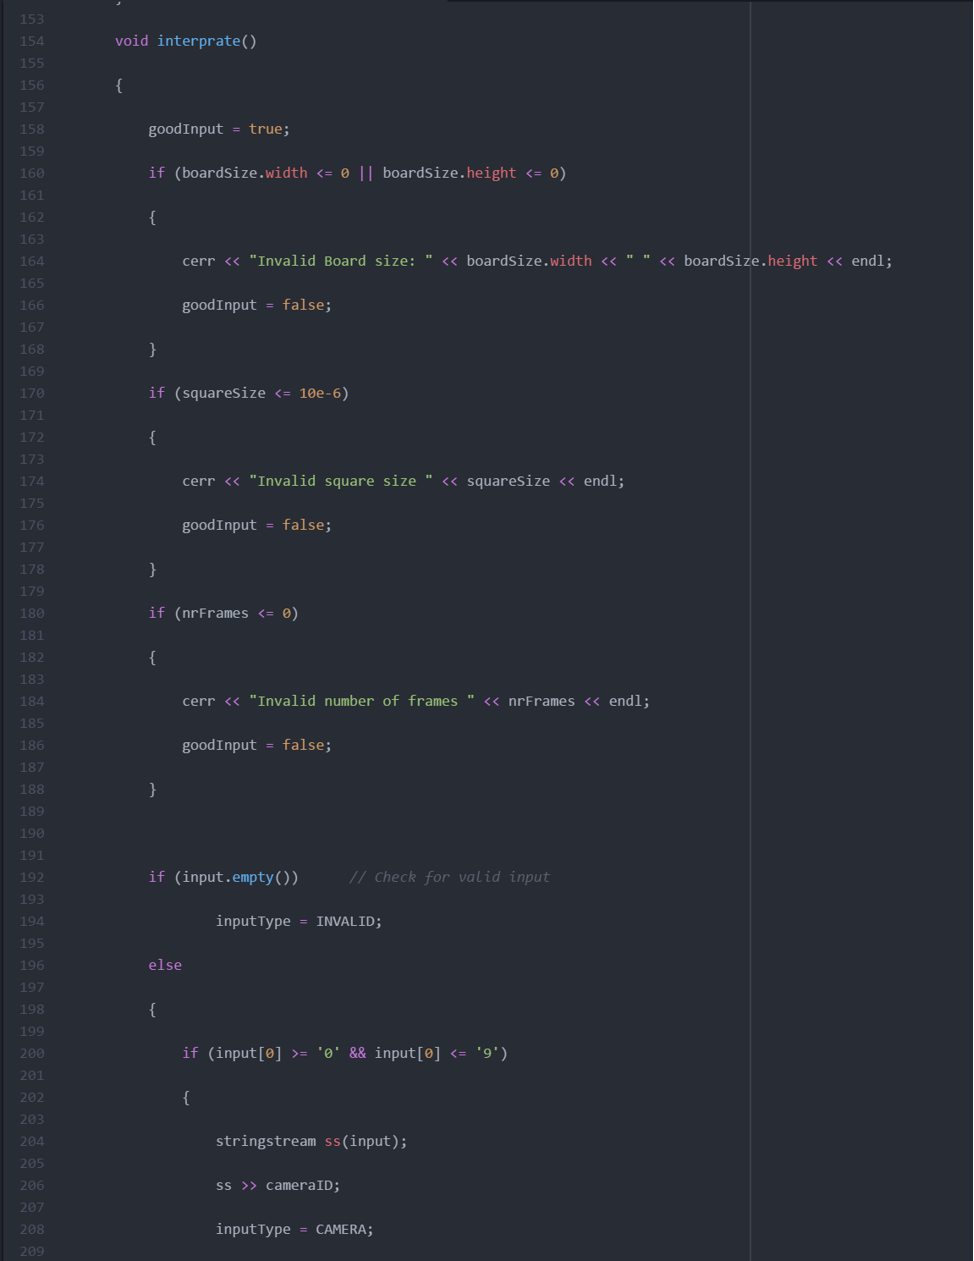Click 'ss >> cameraID;' on line 206
The image size is (974, 1261).
[278, 1185]
